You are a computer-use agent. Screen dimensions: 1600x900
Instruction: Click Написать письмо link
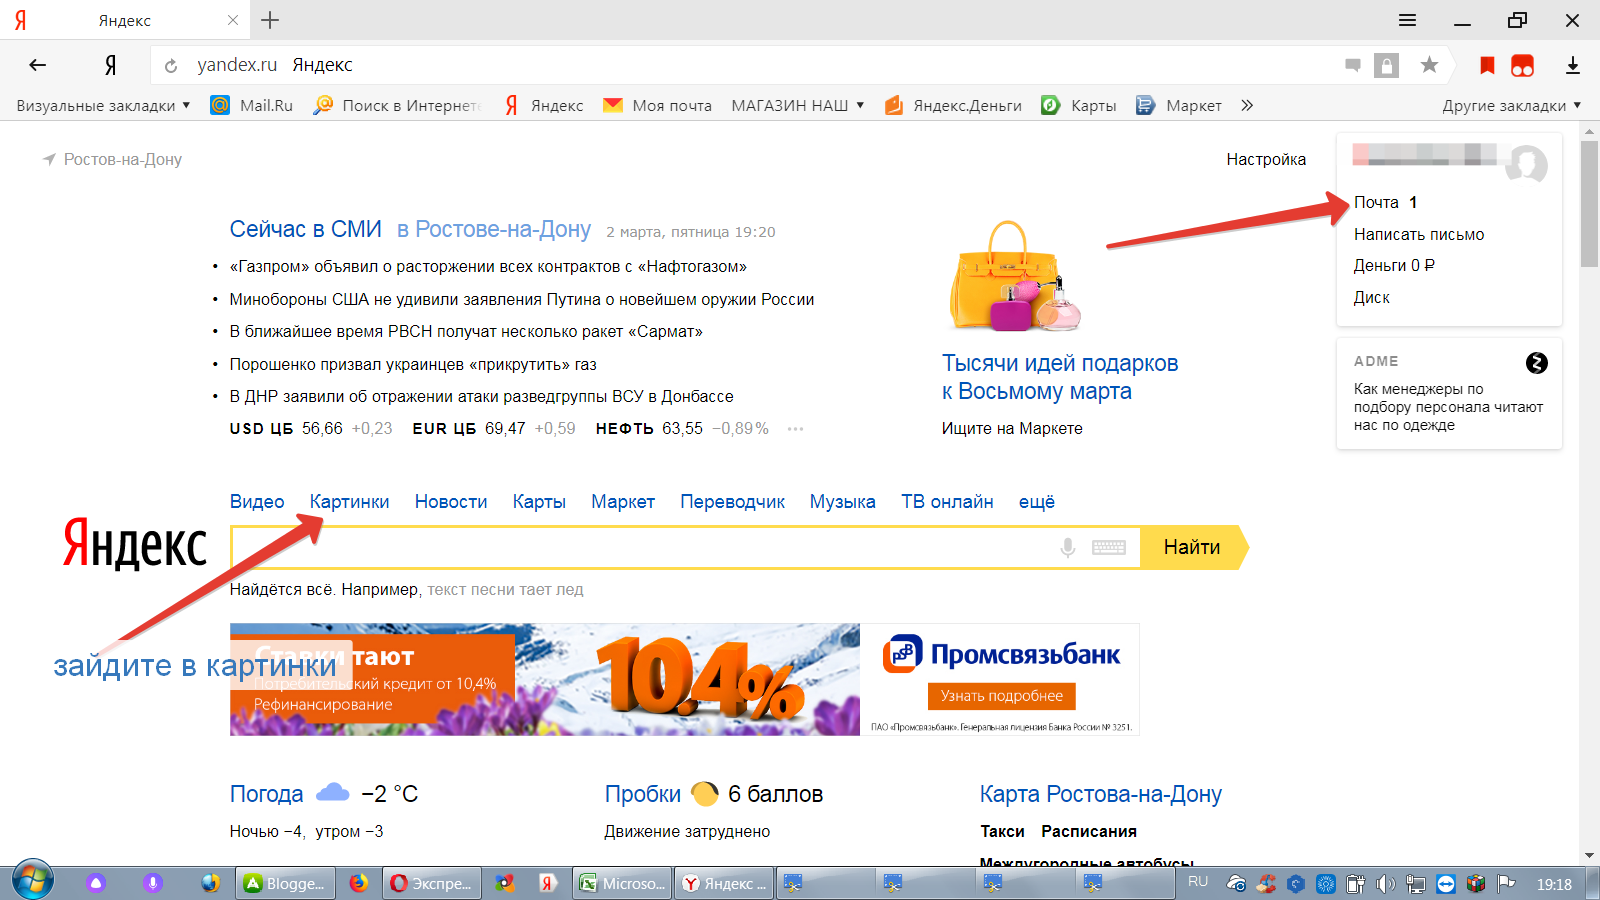click(1419, 234)
